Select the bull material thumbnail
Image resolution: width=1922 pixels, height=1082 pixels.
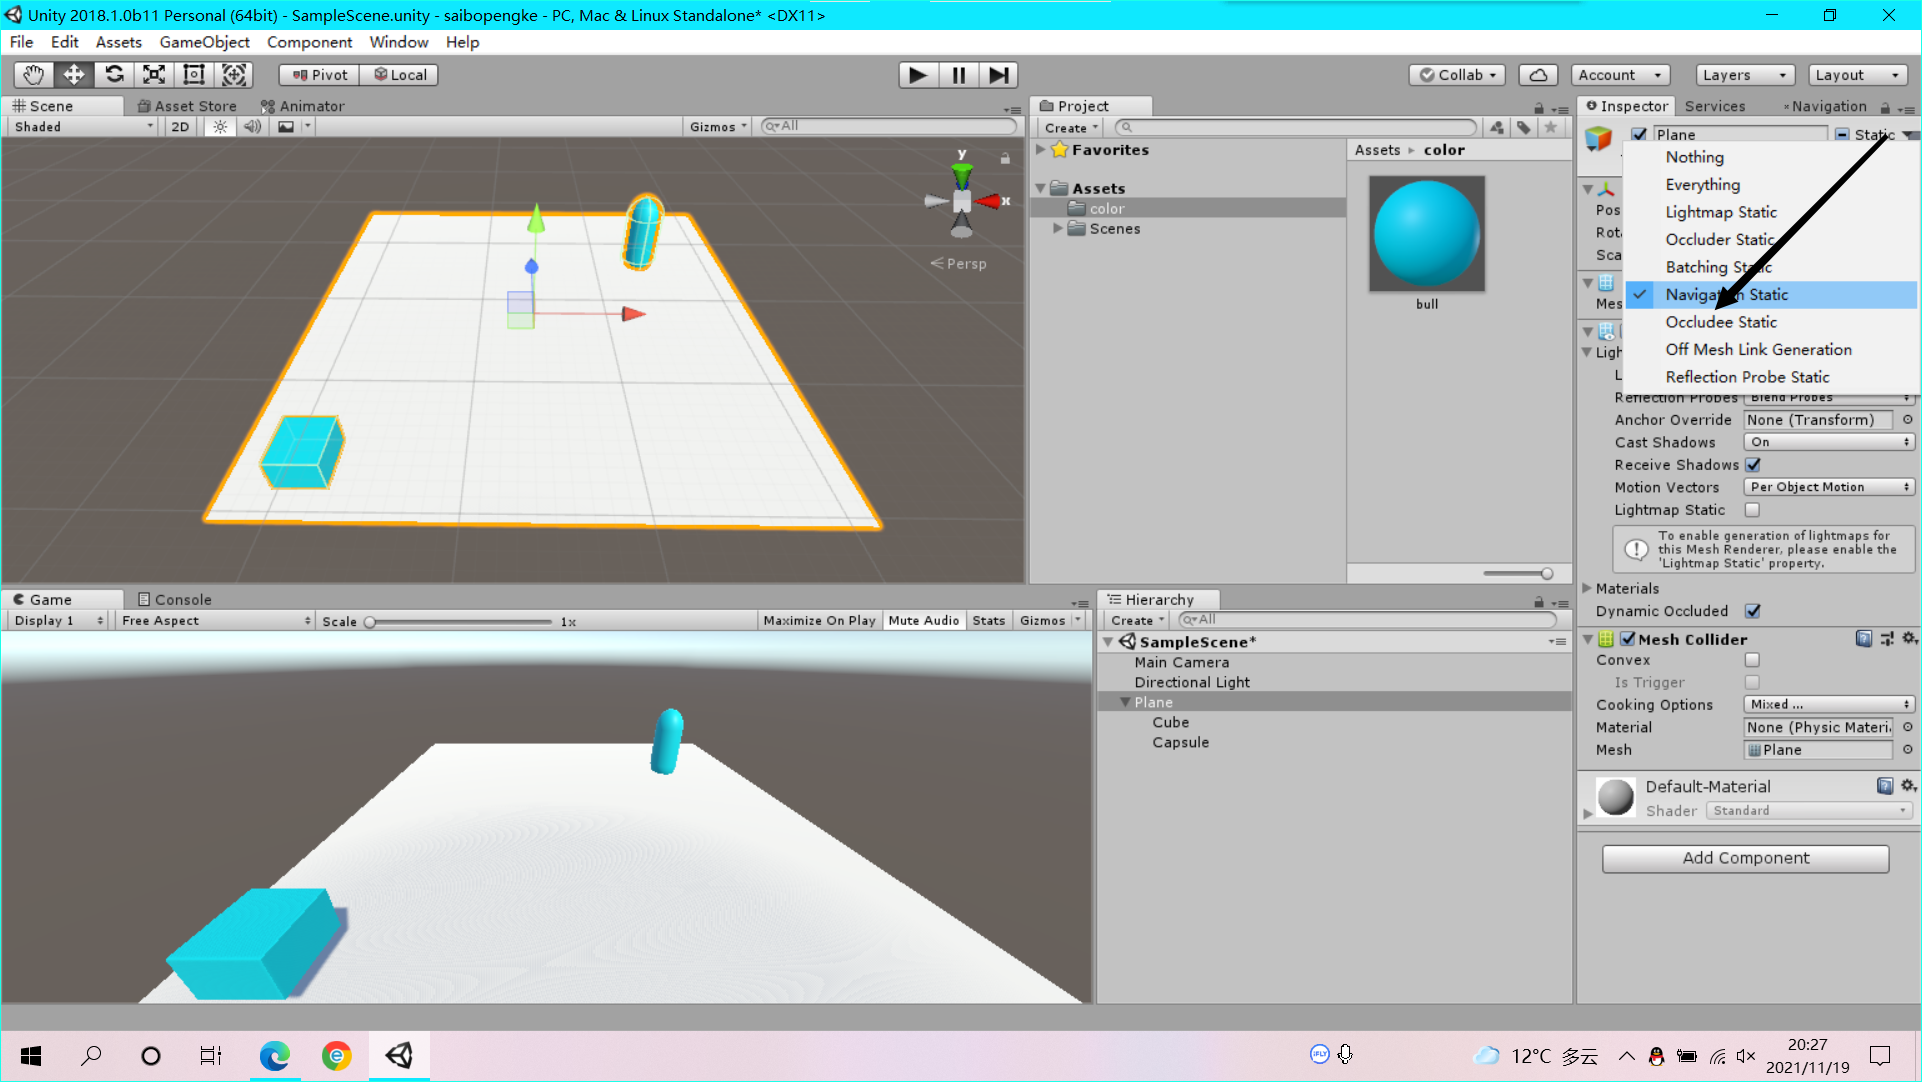coord(1426,233)
